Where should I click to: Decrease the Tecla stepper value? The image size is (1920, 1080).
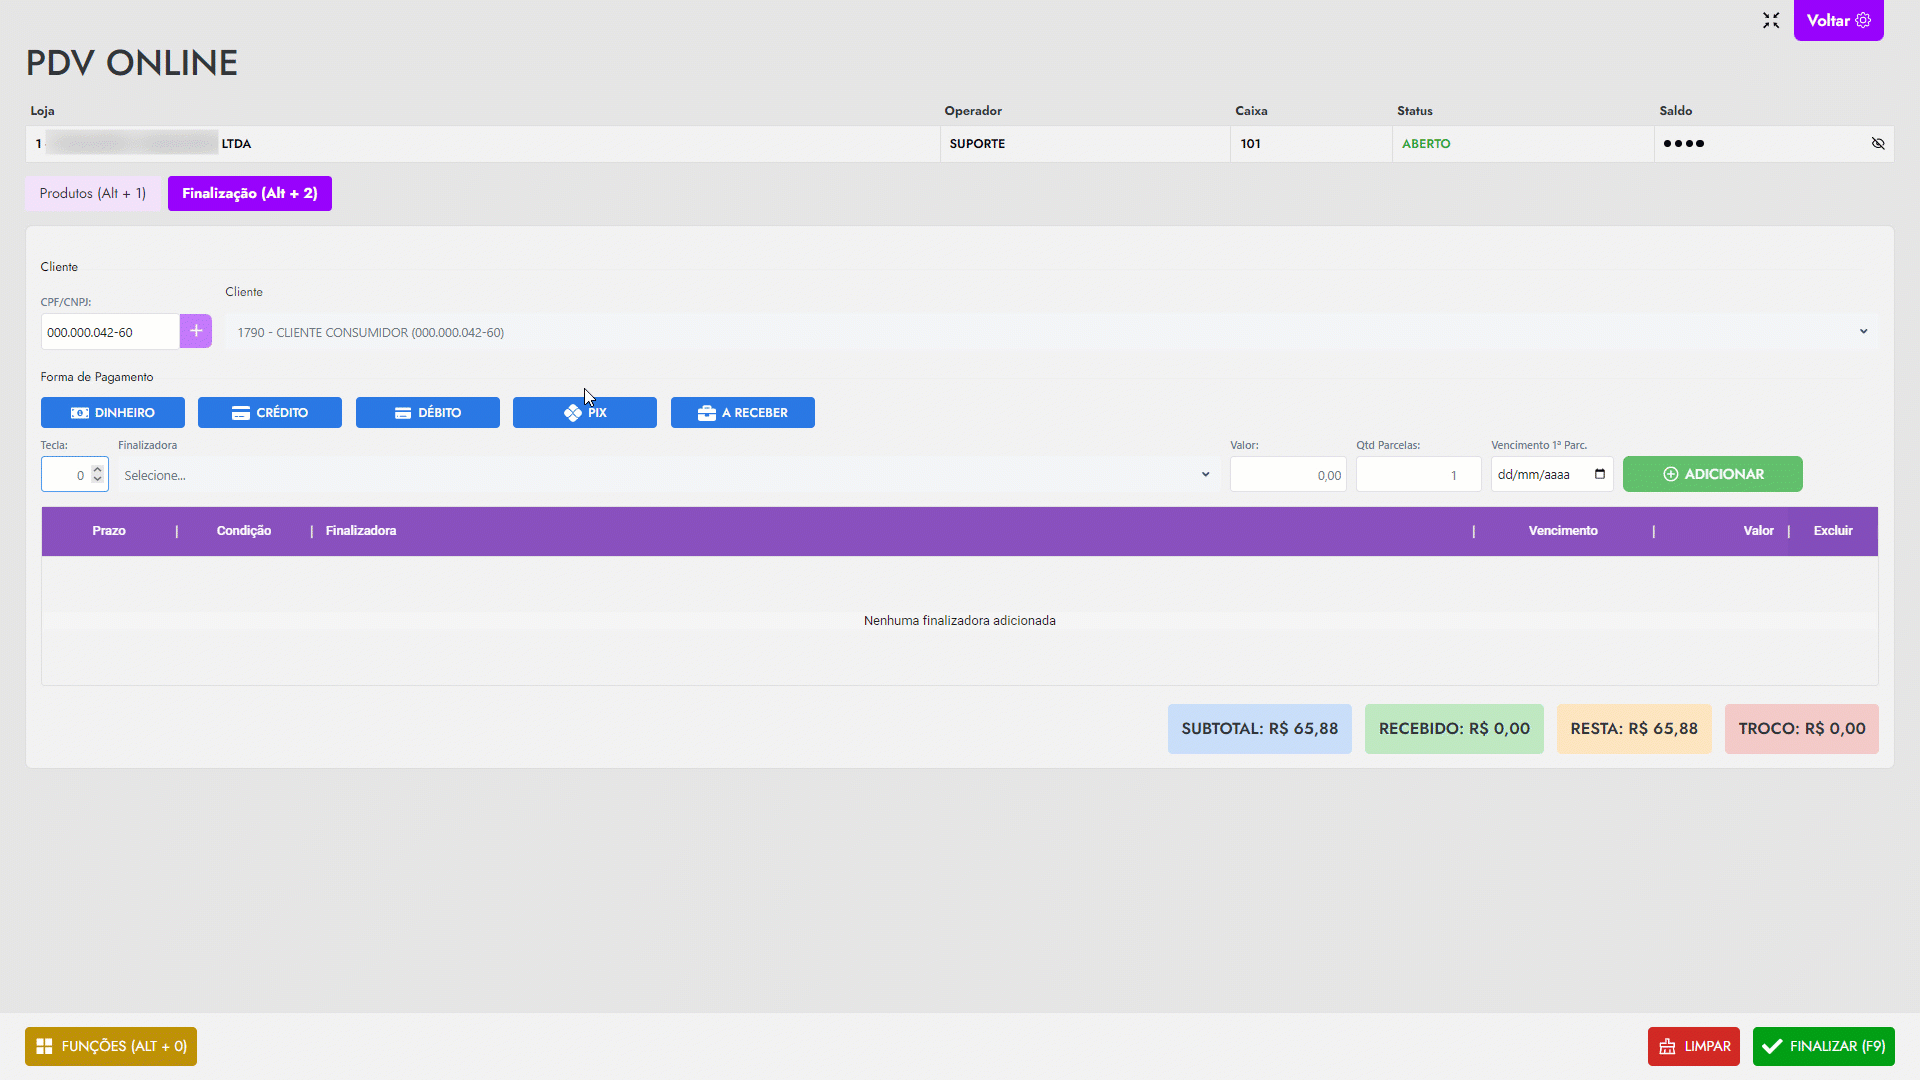[97, 481]
